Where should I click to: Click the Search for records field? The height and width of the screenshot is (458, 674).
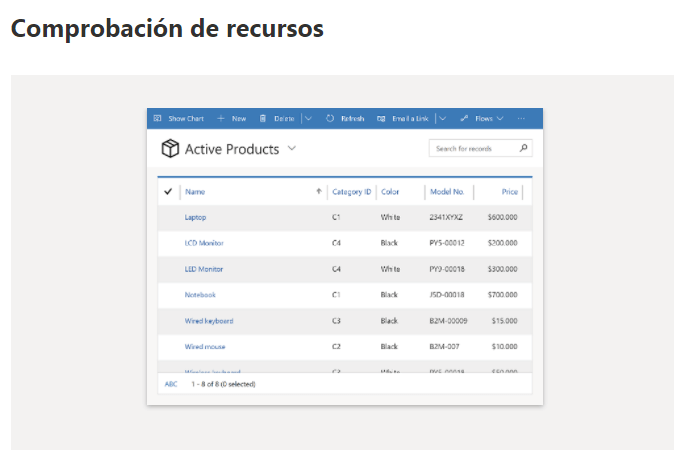click(472, 148)
